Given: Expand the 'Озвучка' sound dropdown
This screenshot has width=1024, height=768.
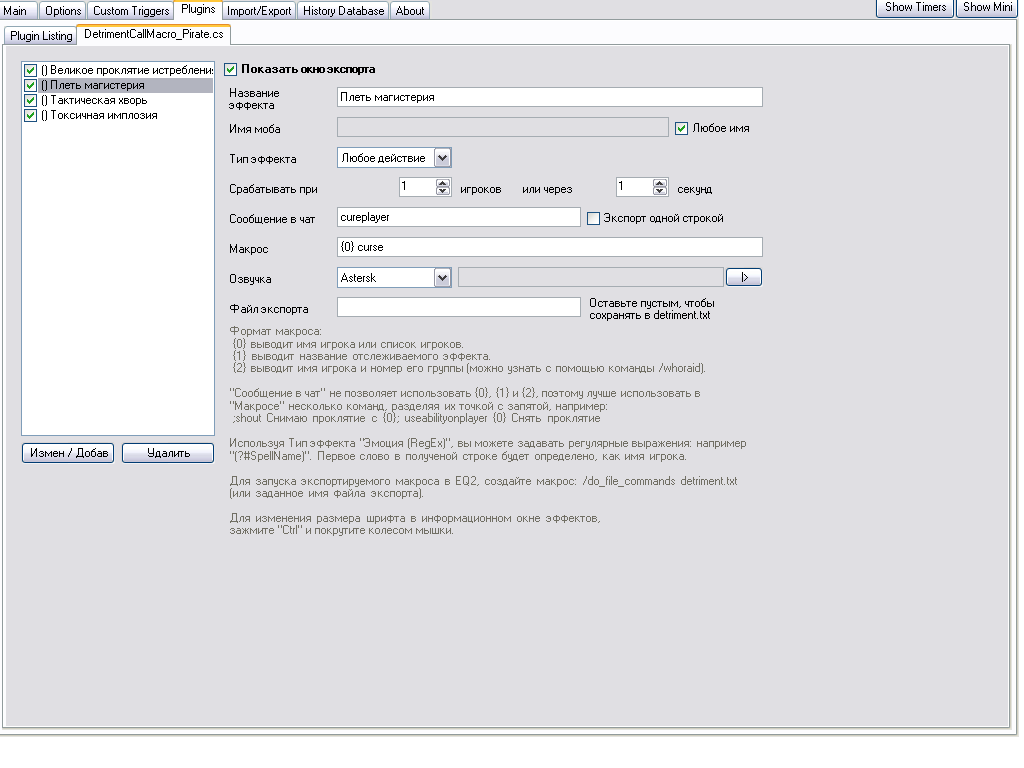Looking at the screenshot, I should [x=443, y=278].
